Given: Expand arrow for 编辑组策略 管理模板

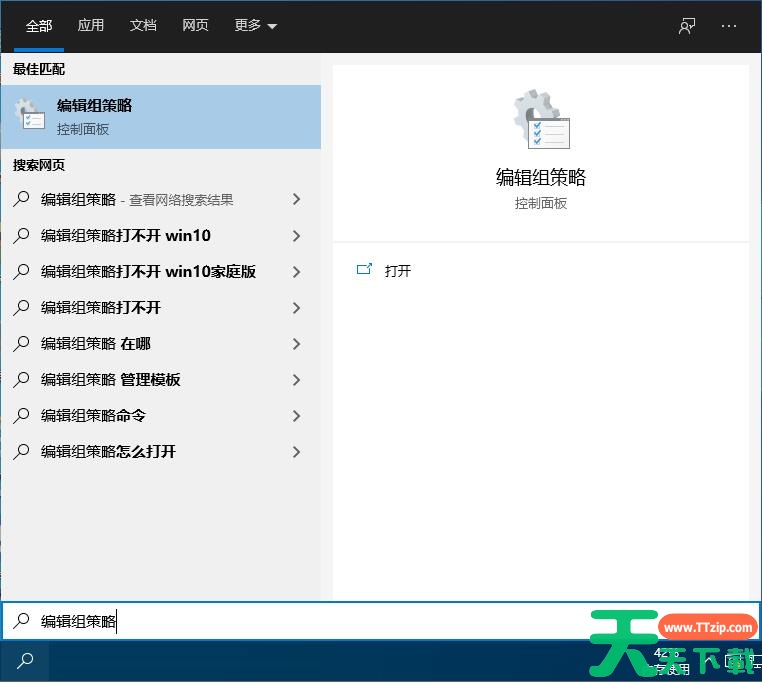Looking at the screenshot, I should 296,380.
